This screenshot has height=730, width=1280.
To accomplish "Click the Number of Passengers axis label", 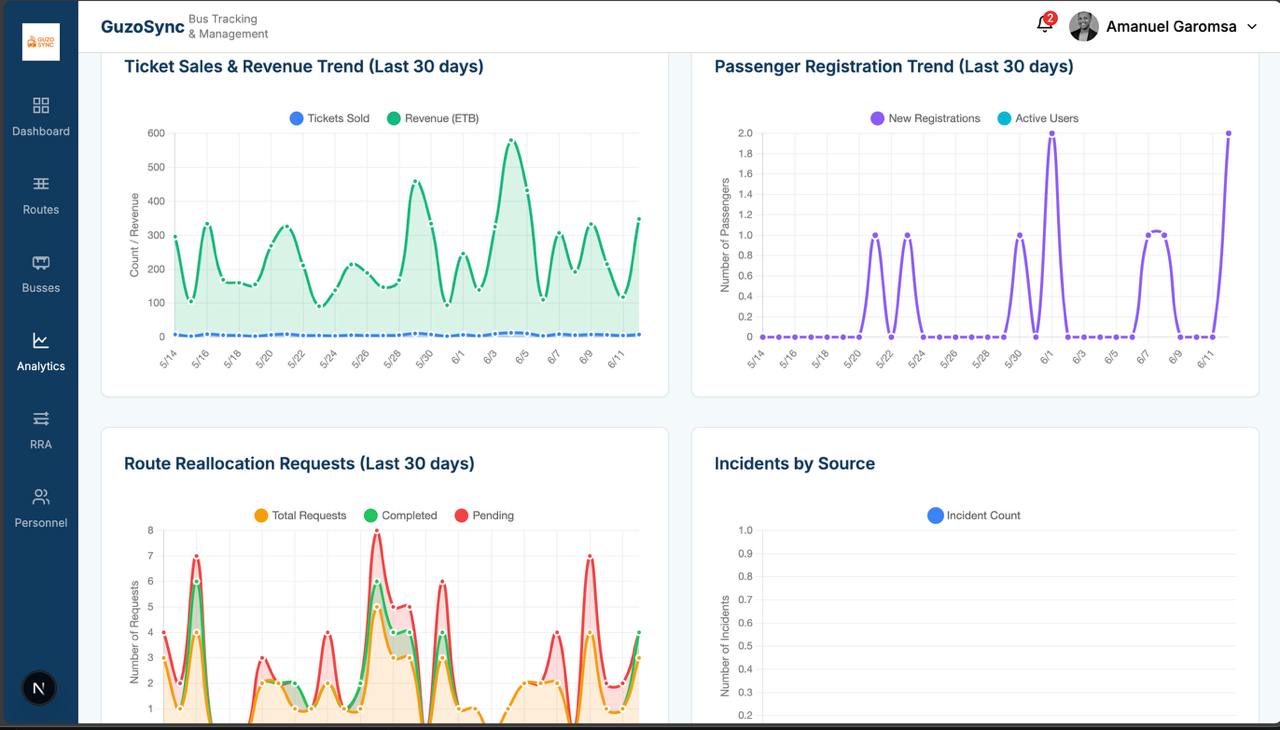I will [x=724, y=235].
